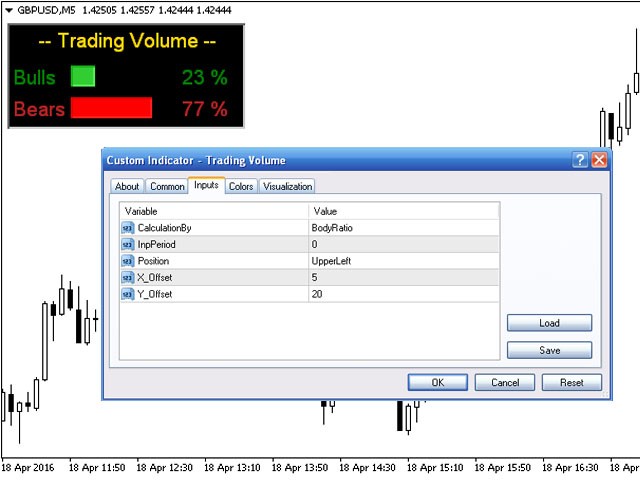Click the GBPUSD,M5 chart title text
This screenshot has width=640, height=480.
(46, 10)
